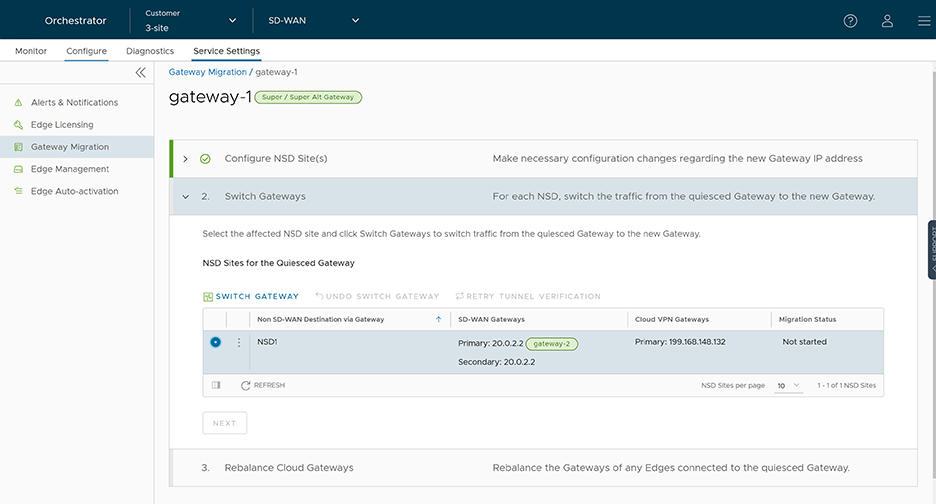Open the Customer 3-site dropdown

pyautogui.click(x=190, y=20)
